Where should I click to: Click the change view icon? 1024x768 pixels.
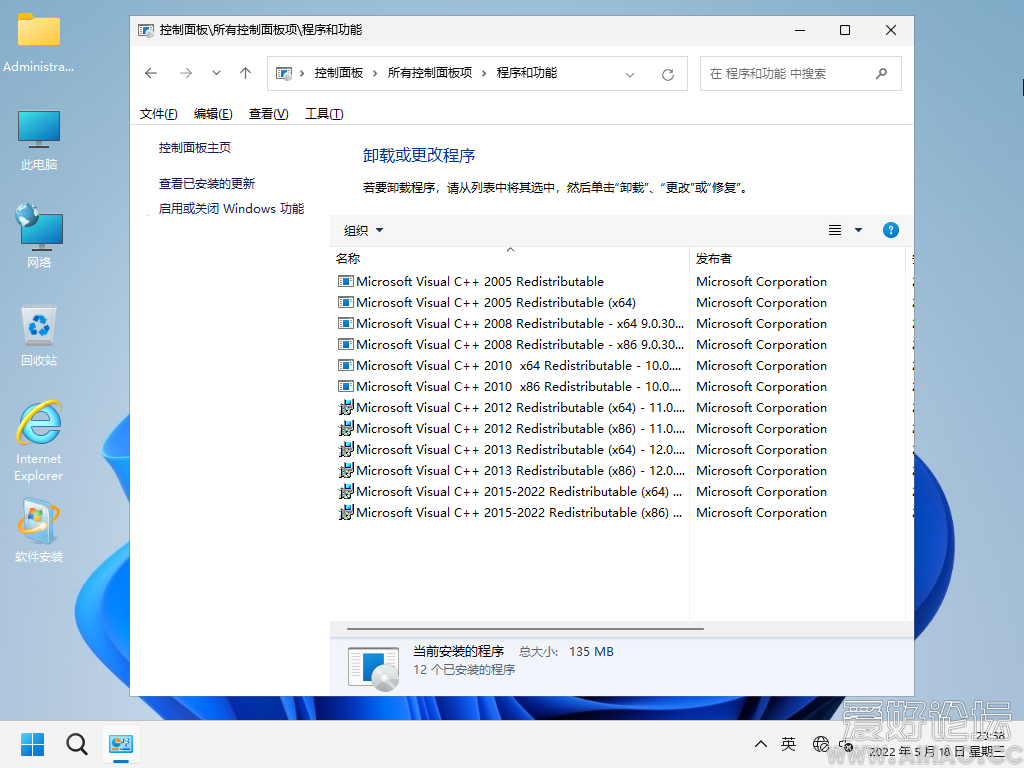pyautogui.click(x=835, y=230)
